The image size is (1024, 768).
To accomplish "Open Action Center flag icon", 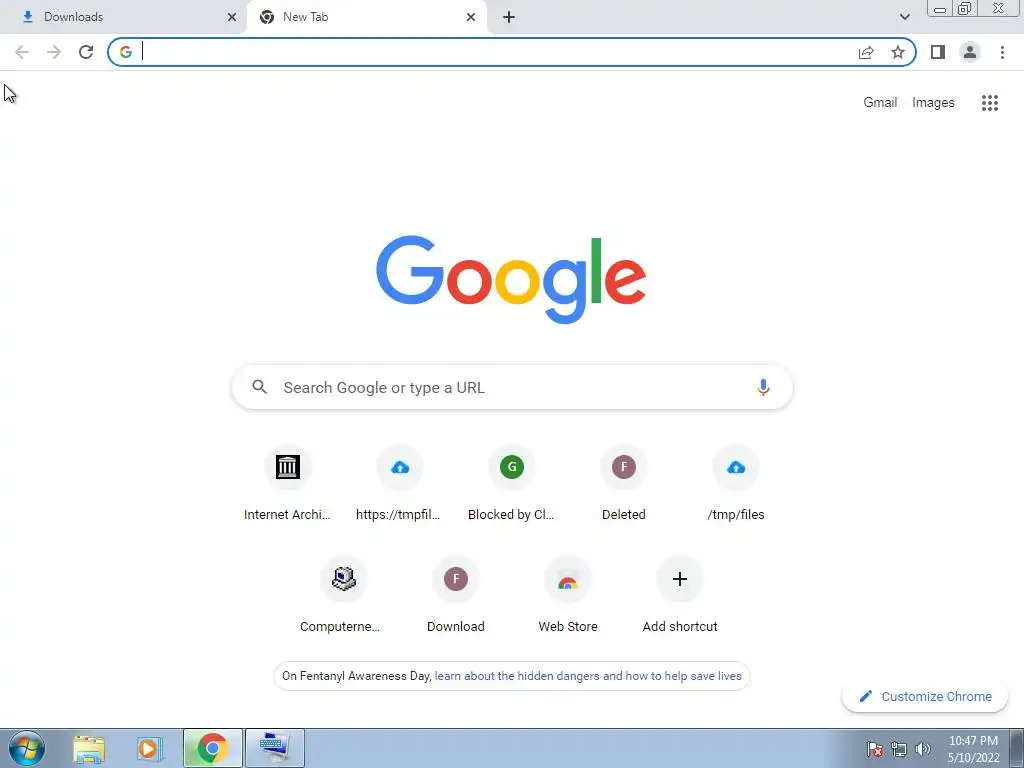I will click(875, 749).
